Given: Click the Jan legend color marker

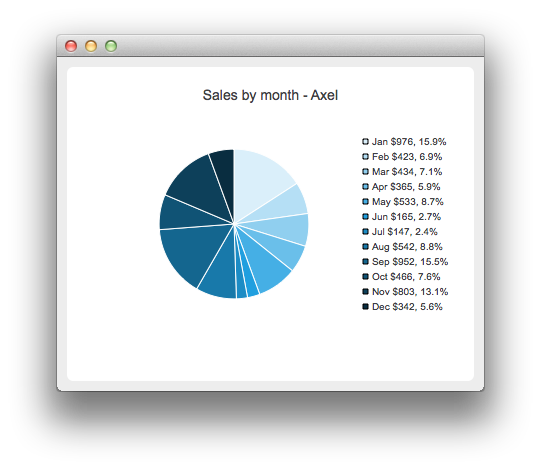Looking at the screenshot, I should coord(365,141).
